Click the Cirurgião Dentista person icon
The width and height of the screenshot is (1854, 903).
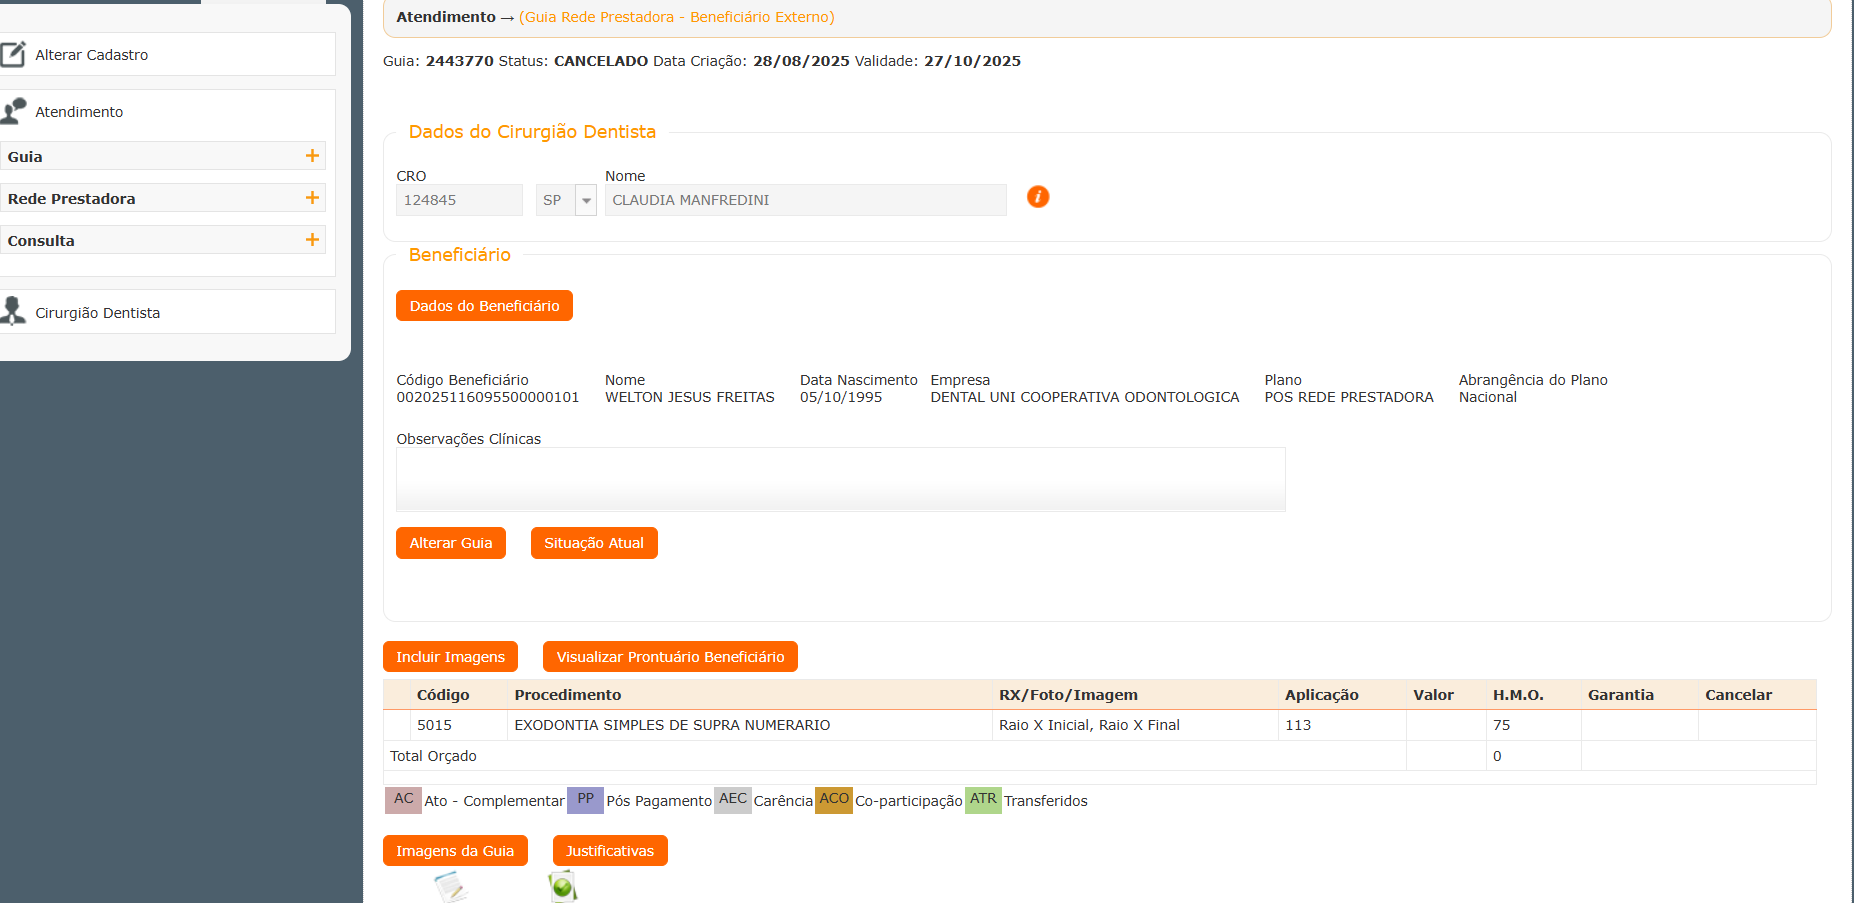point(13,311)
